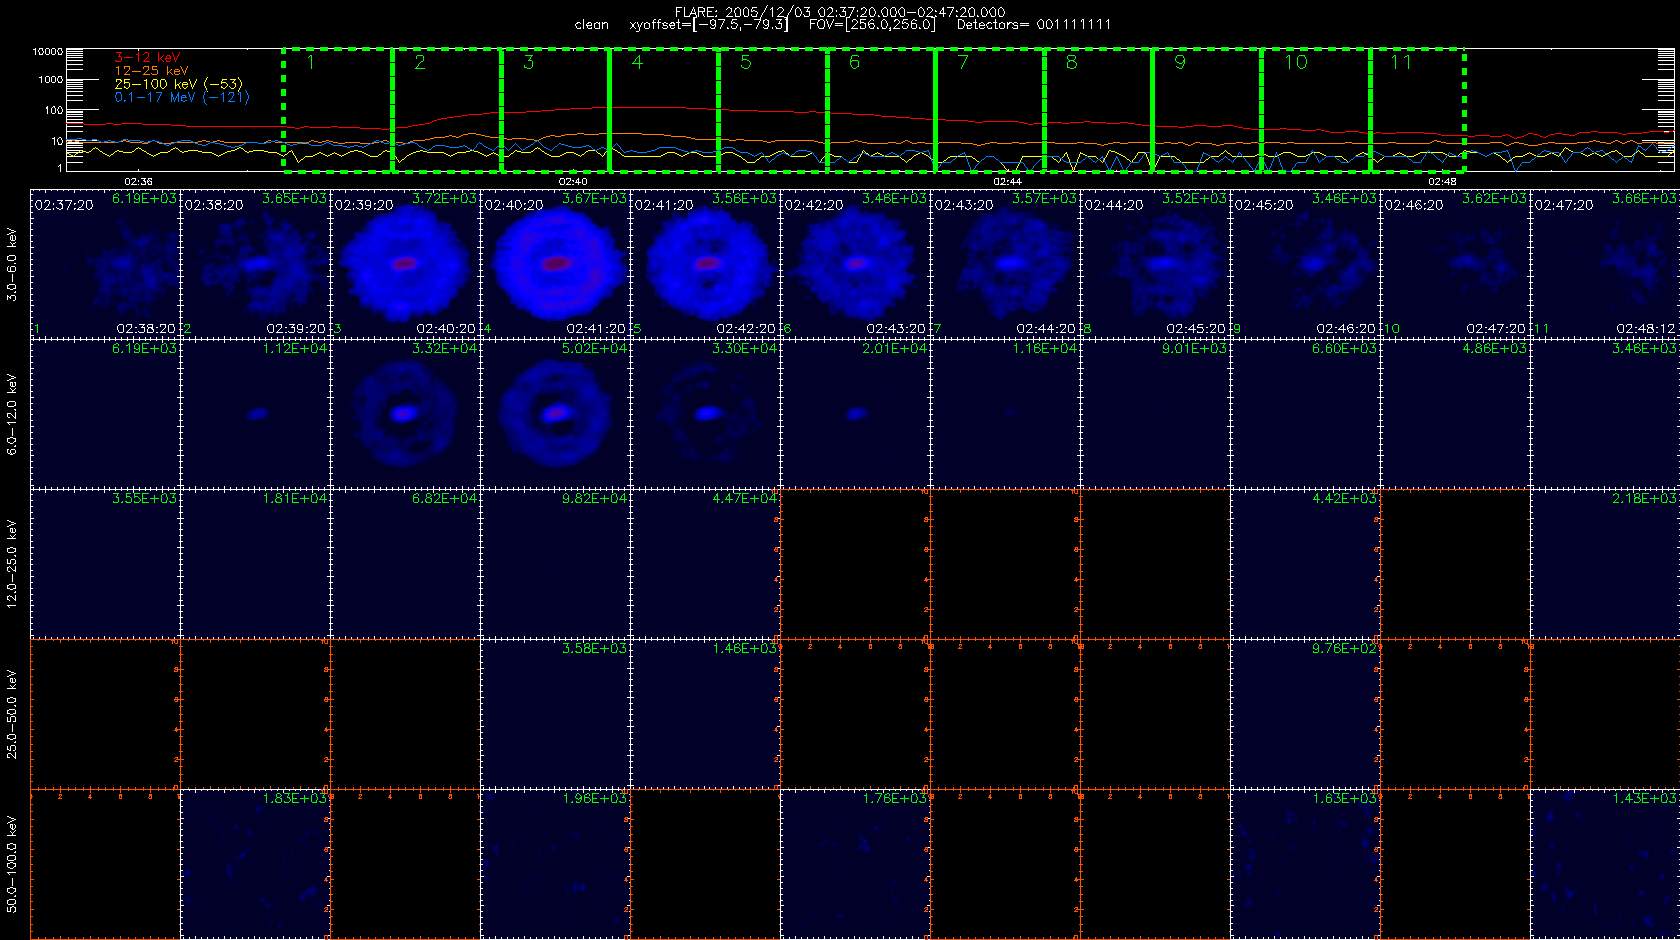Click the blue 0.1-17 MeV (-121) legend entry

coord(182,97)
